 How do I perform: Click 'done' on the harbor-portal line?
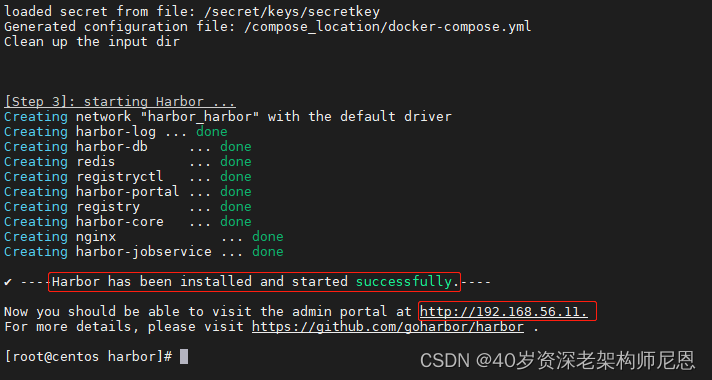(x=236, y=192)
